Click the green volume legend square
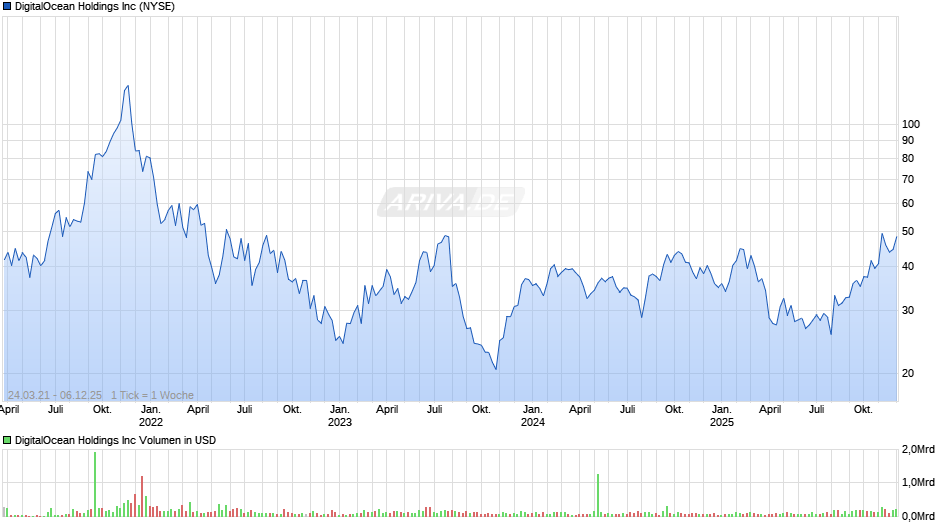Viewport: 940px width, 526px height. pos(7,440)
